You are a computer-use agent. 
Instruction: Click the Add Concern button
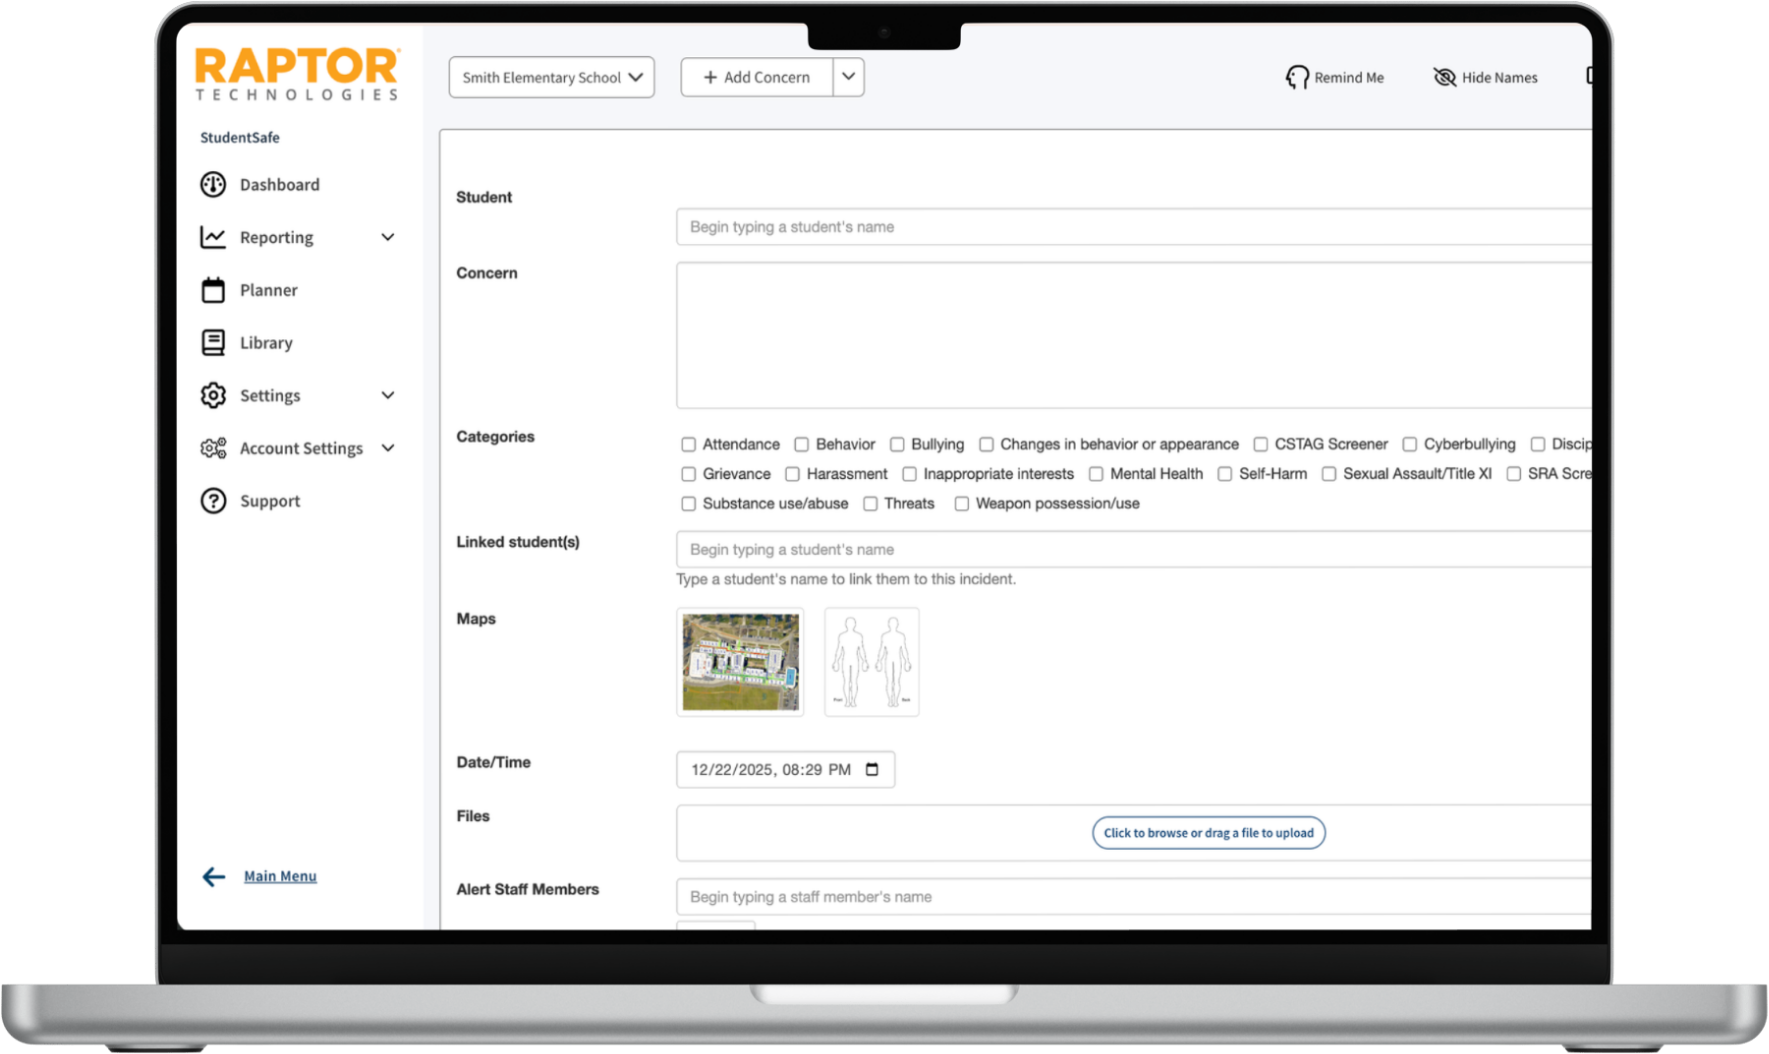click(x=756, y=77)
